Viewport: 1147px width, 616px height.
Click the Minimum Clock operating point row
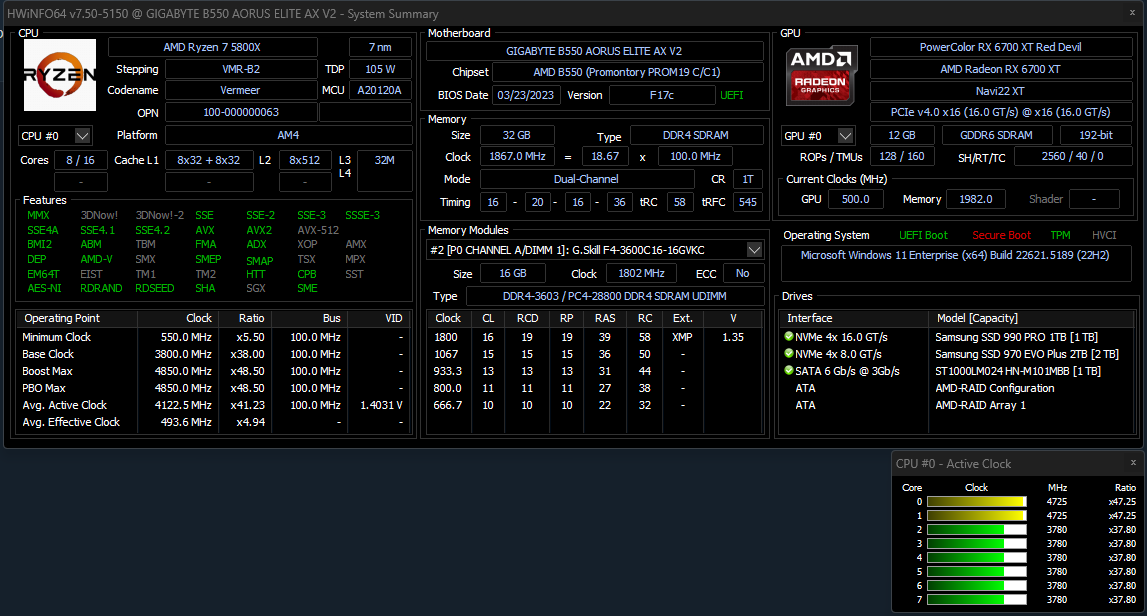coord(215,337)
